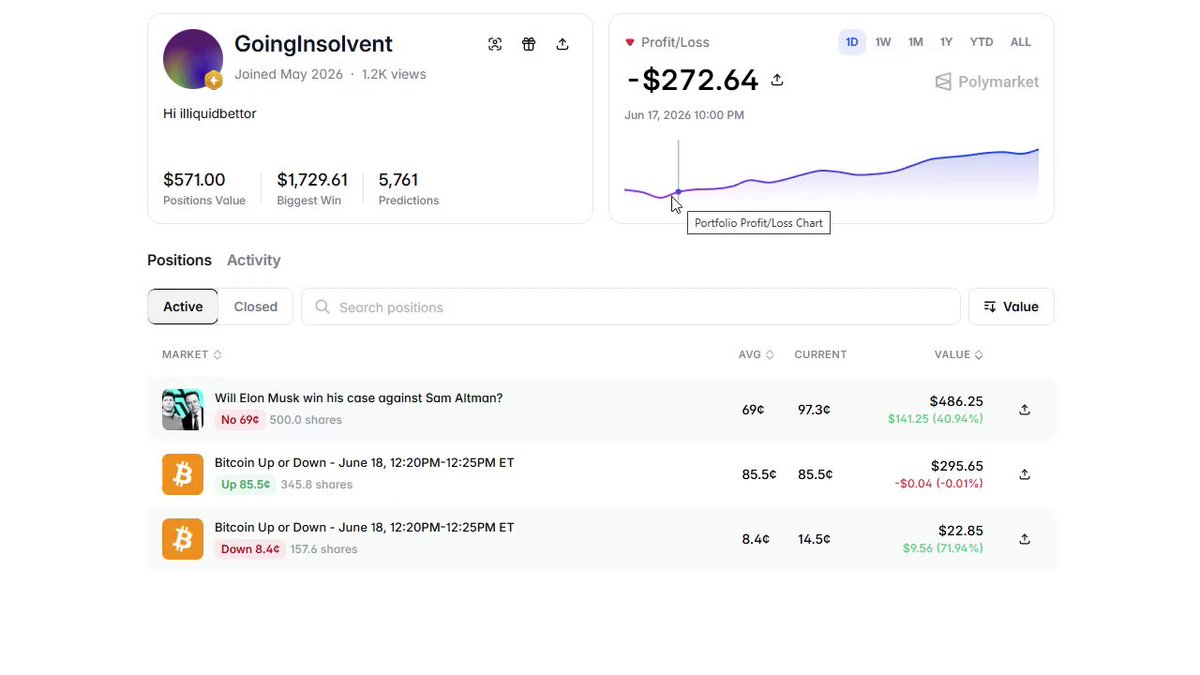1200x675 pixels.
Task: Click the red heart icon next to Profit/Loss
Action: point(630,42)
